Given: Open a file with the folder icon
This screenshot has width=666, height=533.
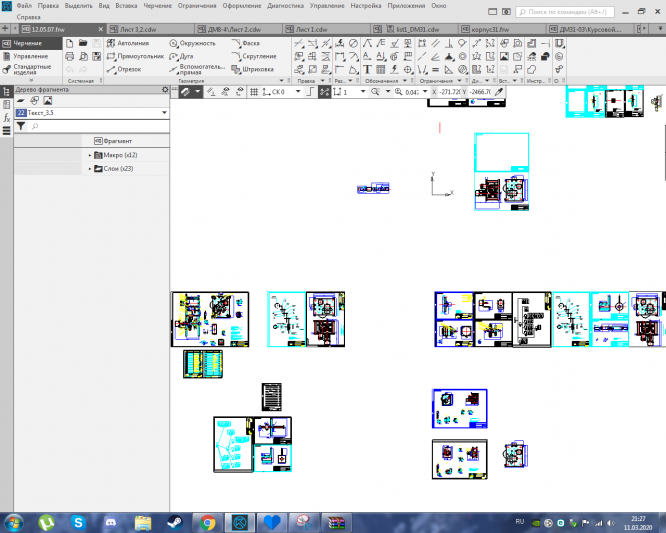Looking at the screenshot, I should pos(83,43).
